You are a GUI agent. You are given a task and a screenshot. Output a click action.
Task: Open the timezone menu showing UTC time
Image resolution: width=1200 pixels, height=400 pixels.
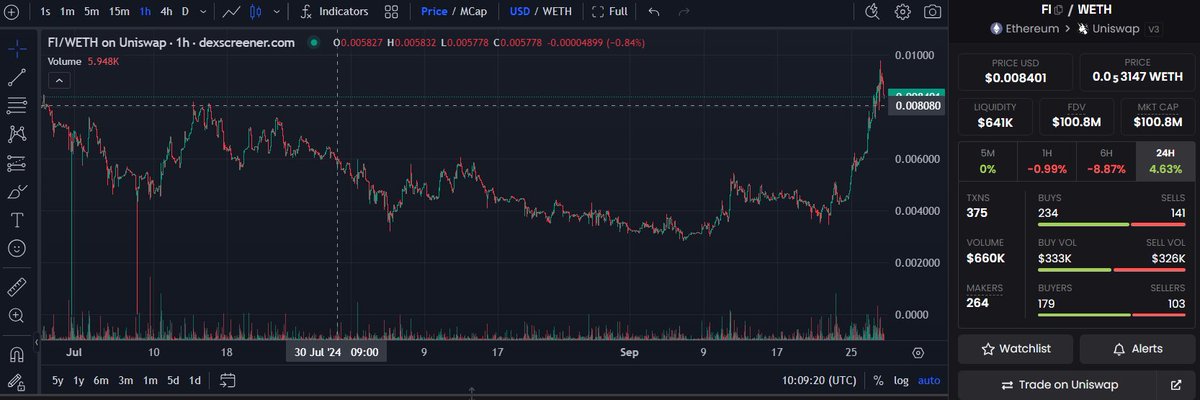coord(819,380)
